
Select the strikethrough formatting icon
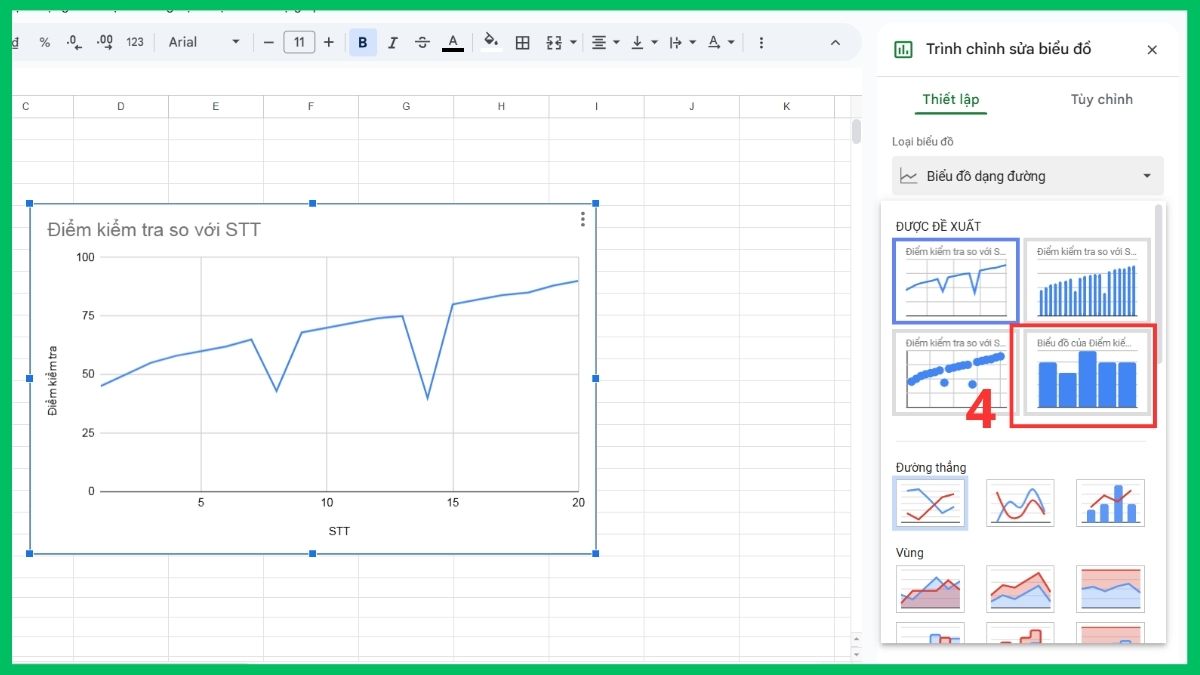click(x=422, y=42)
